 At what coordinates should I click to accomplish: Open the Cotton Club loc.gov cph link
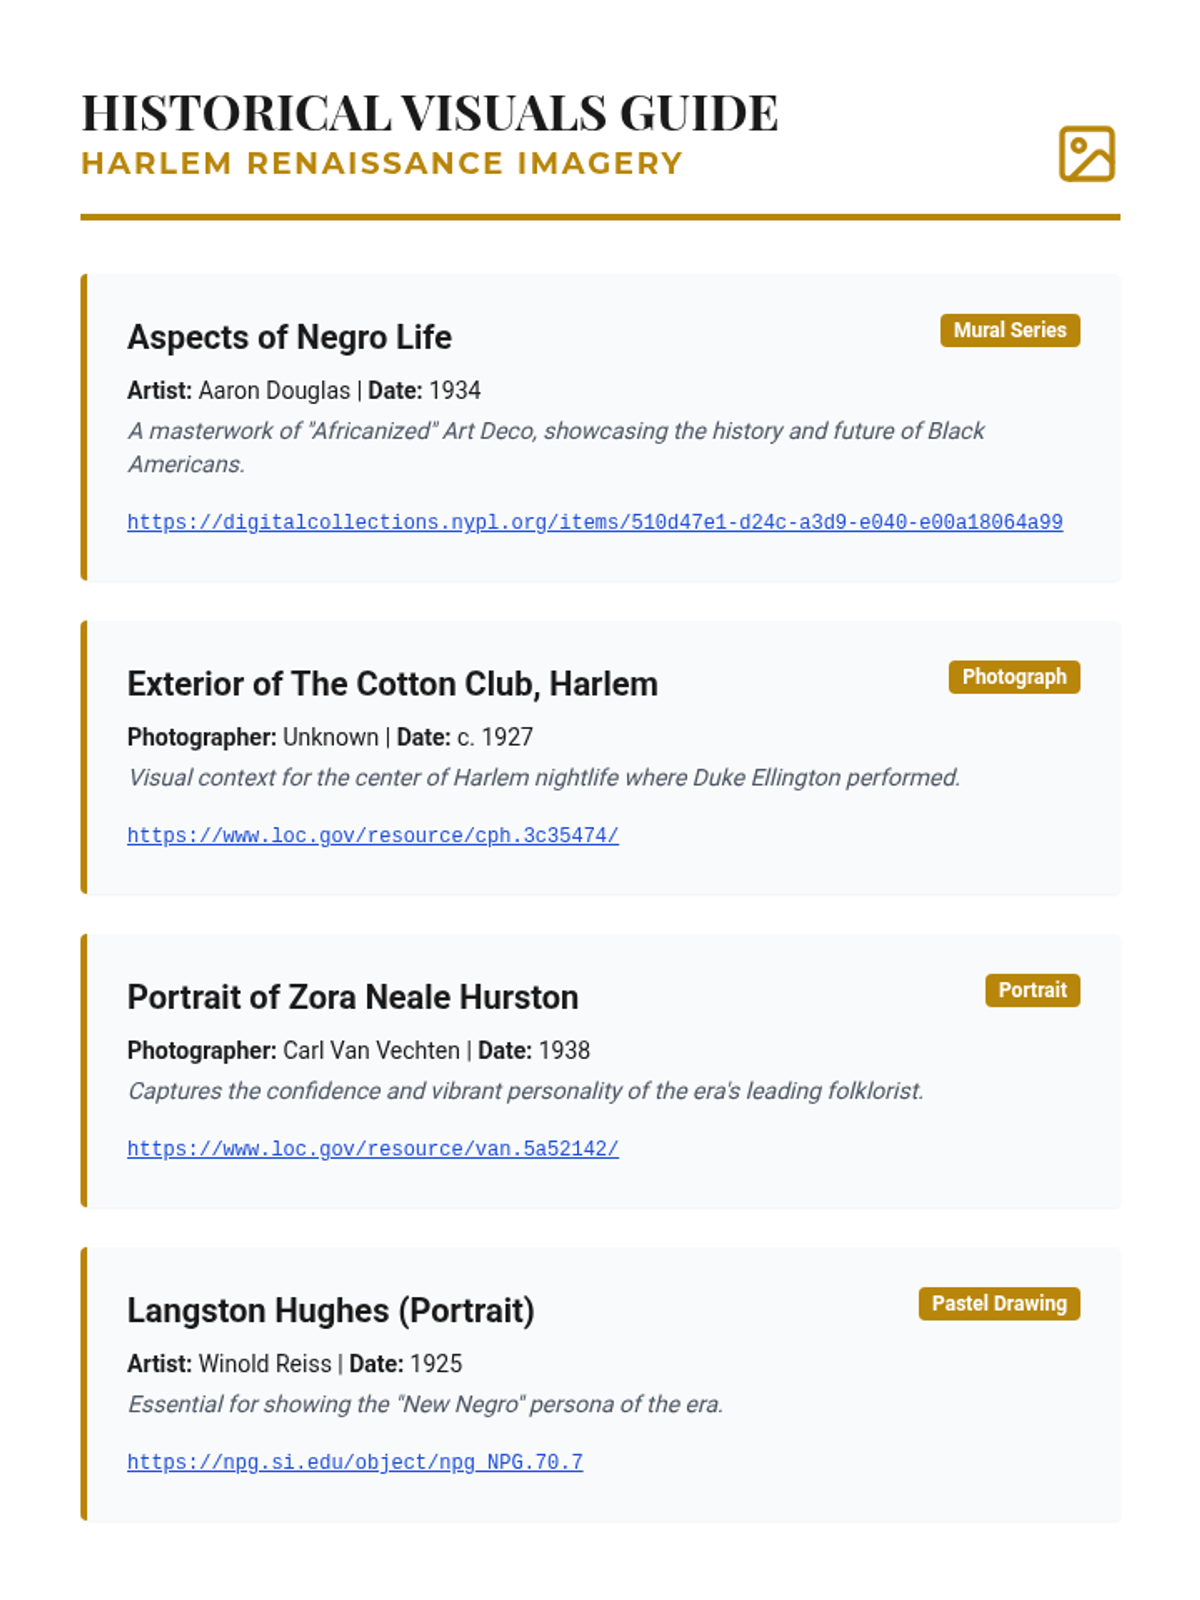(372, 835)
